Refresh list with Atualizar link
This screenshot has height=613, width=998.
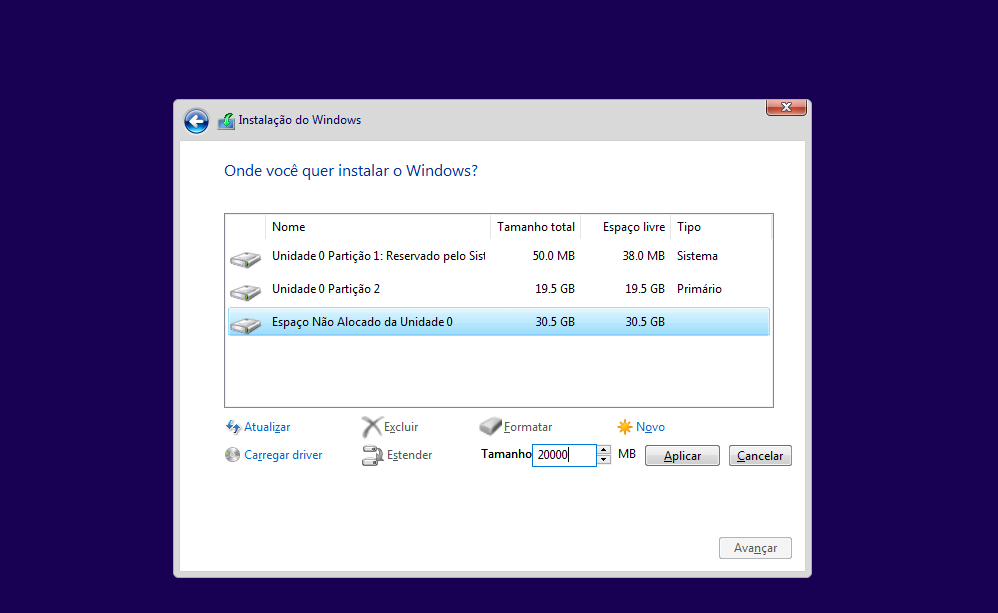(267, 427)
